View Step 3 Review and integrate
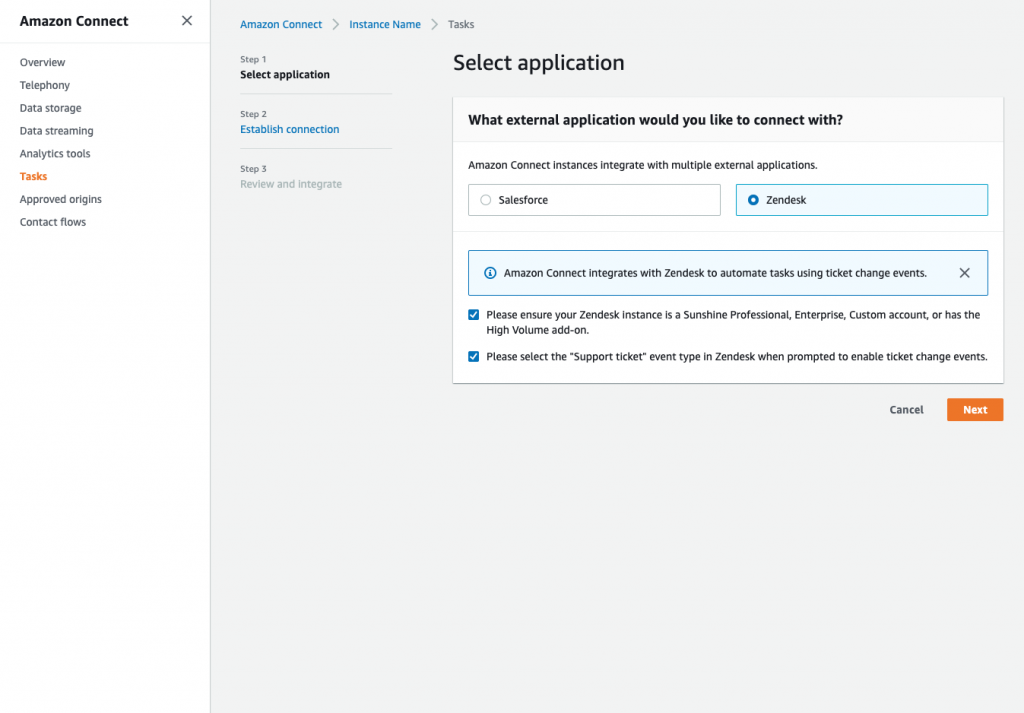This screenshot has width=1024, height=713. [290, 183]
